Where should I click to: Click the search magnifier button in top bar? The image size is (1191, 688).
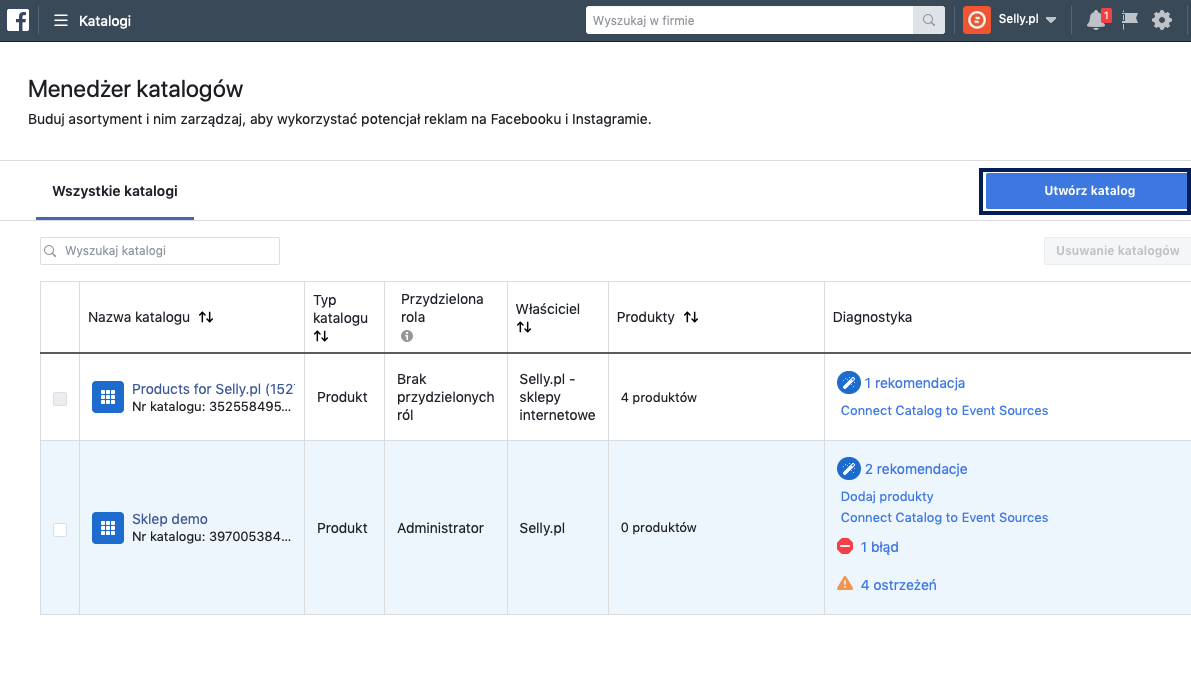click(x=929, y=20)
